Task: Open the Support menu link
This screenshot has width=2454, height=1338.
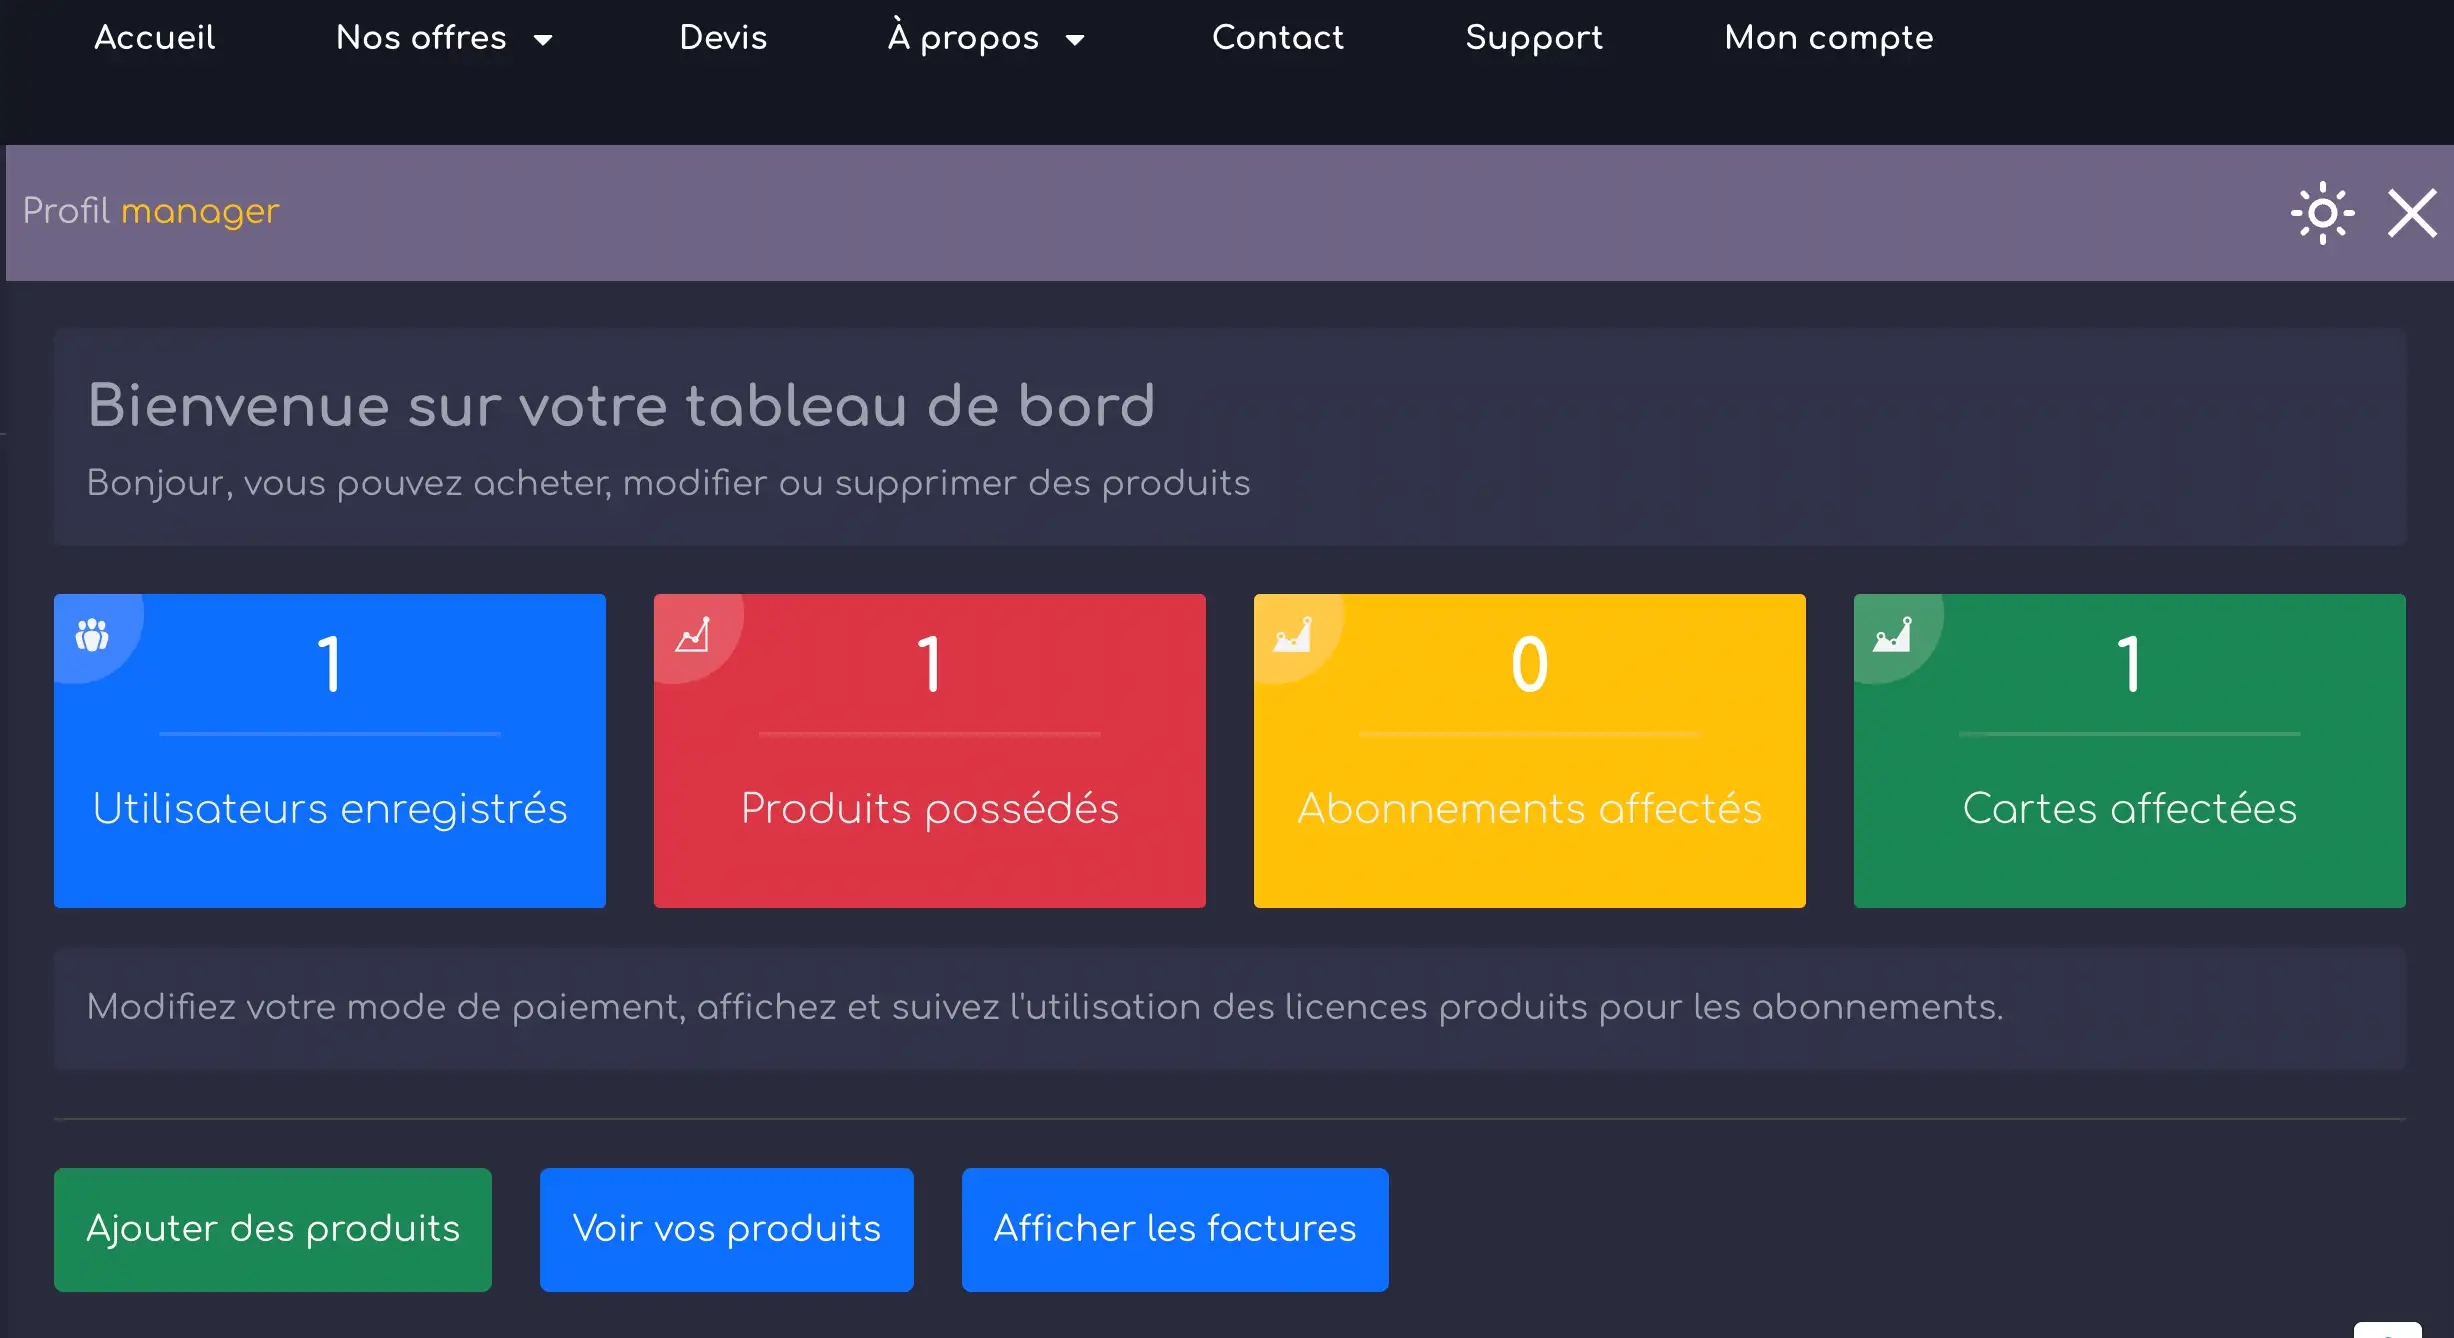Action: 1533,38
